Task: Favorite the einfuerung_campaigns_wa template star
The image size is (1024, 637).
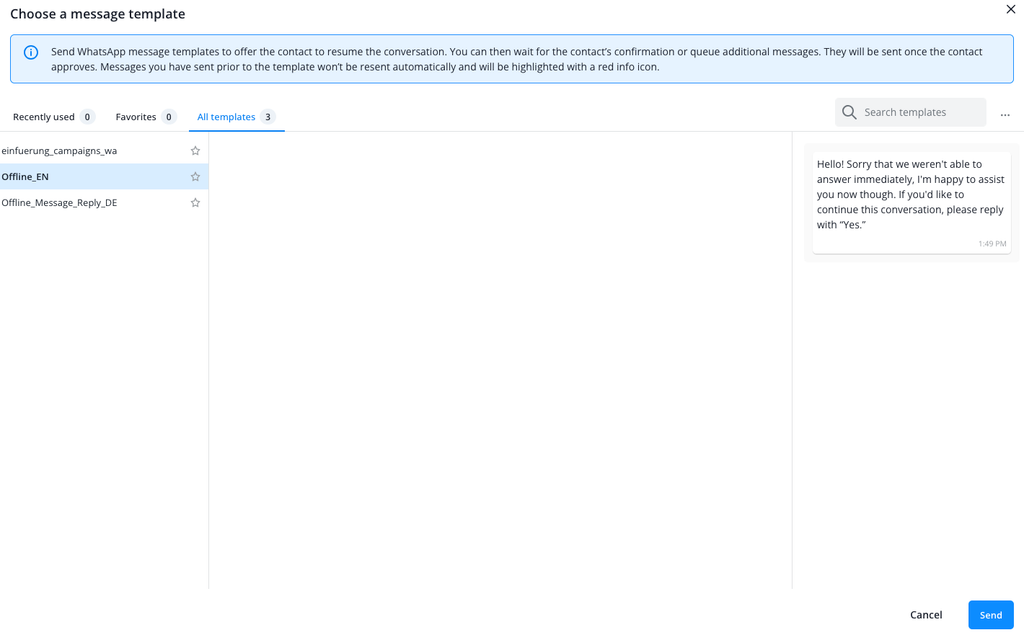Action: [x=195, y=151]
